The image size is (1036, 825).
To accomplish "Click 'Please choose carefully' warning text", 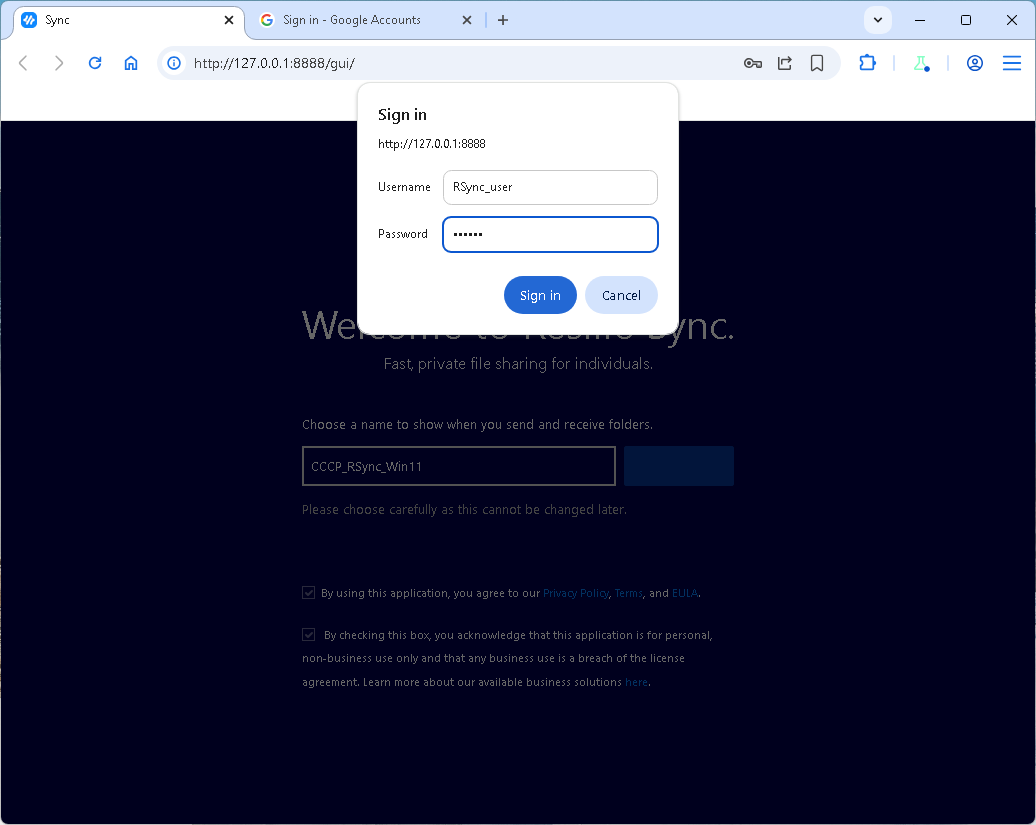I will [464, 510].
